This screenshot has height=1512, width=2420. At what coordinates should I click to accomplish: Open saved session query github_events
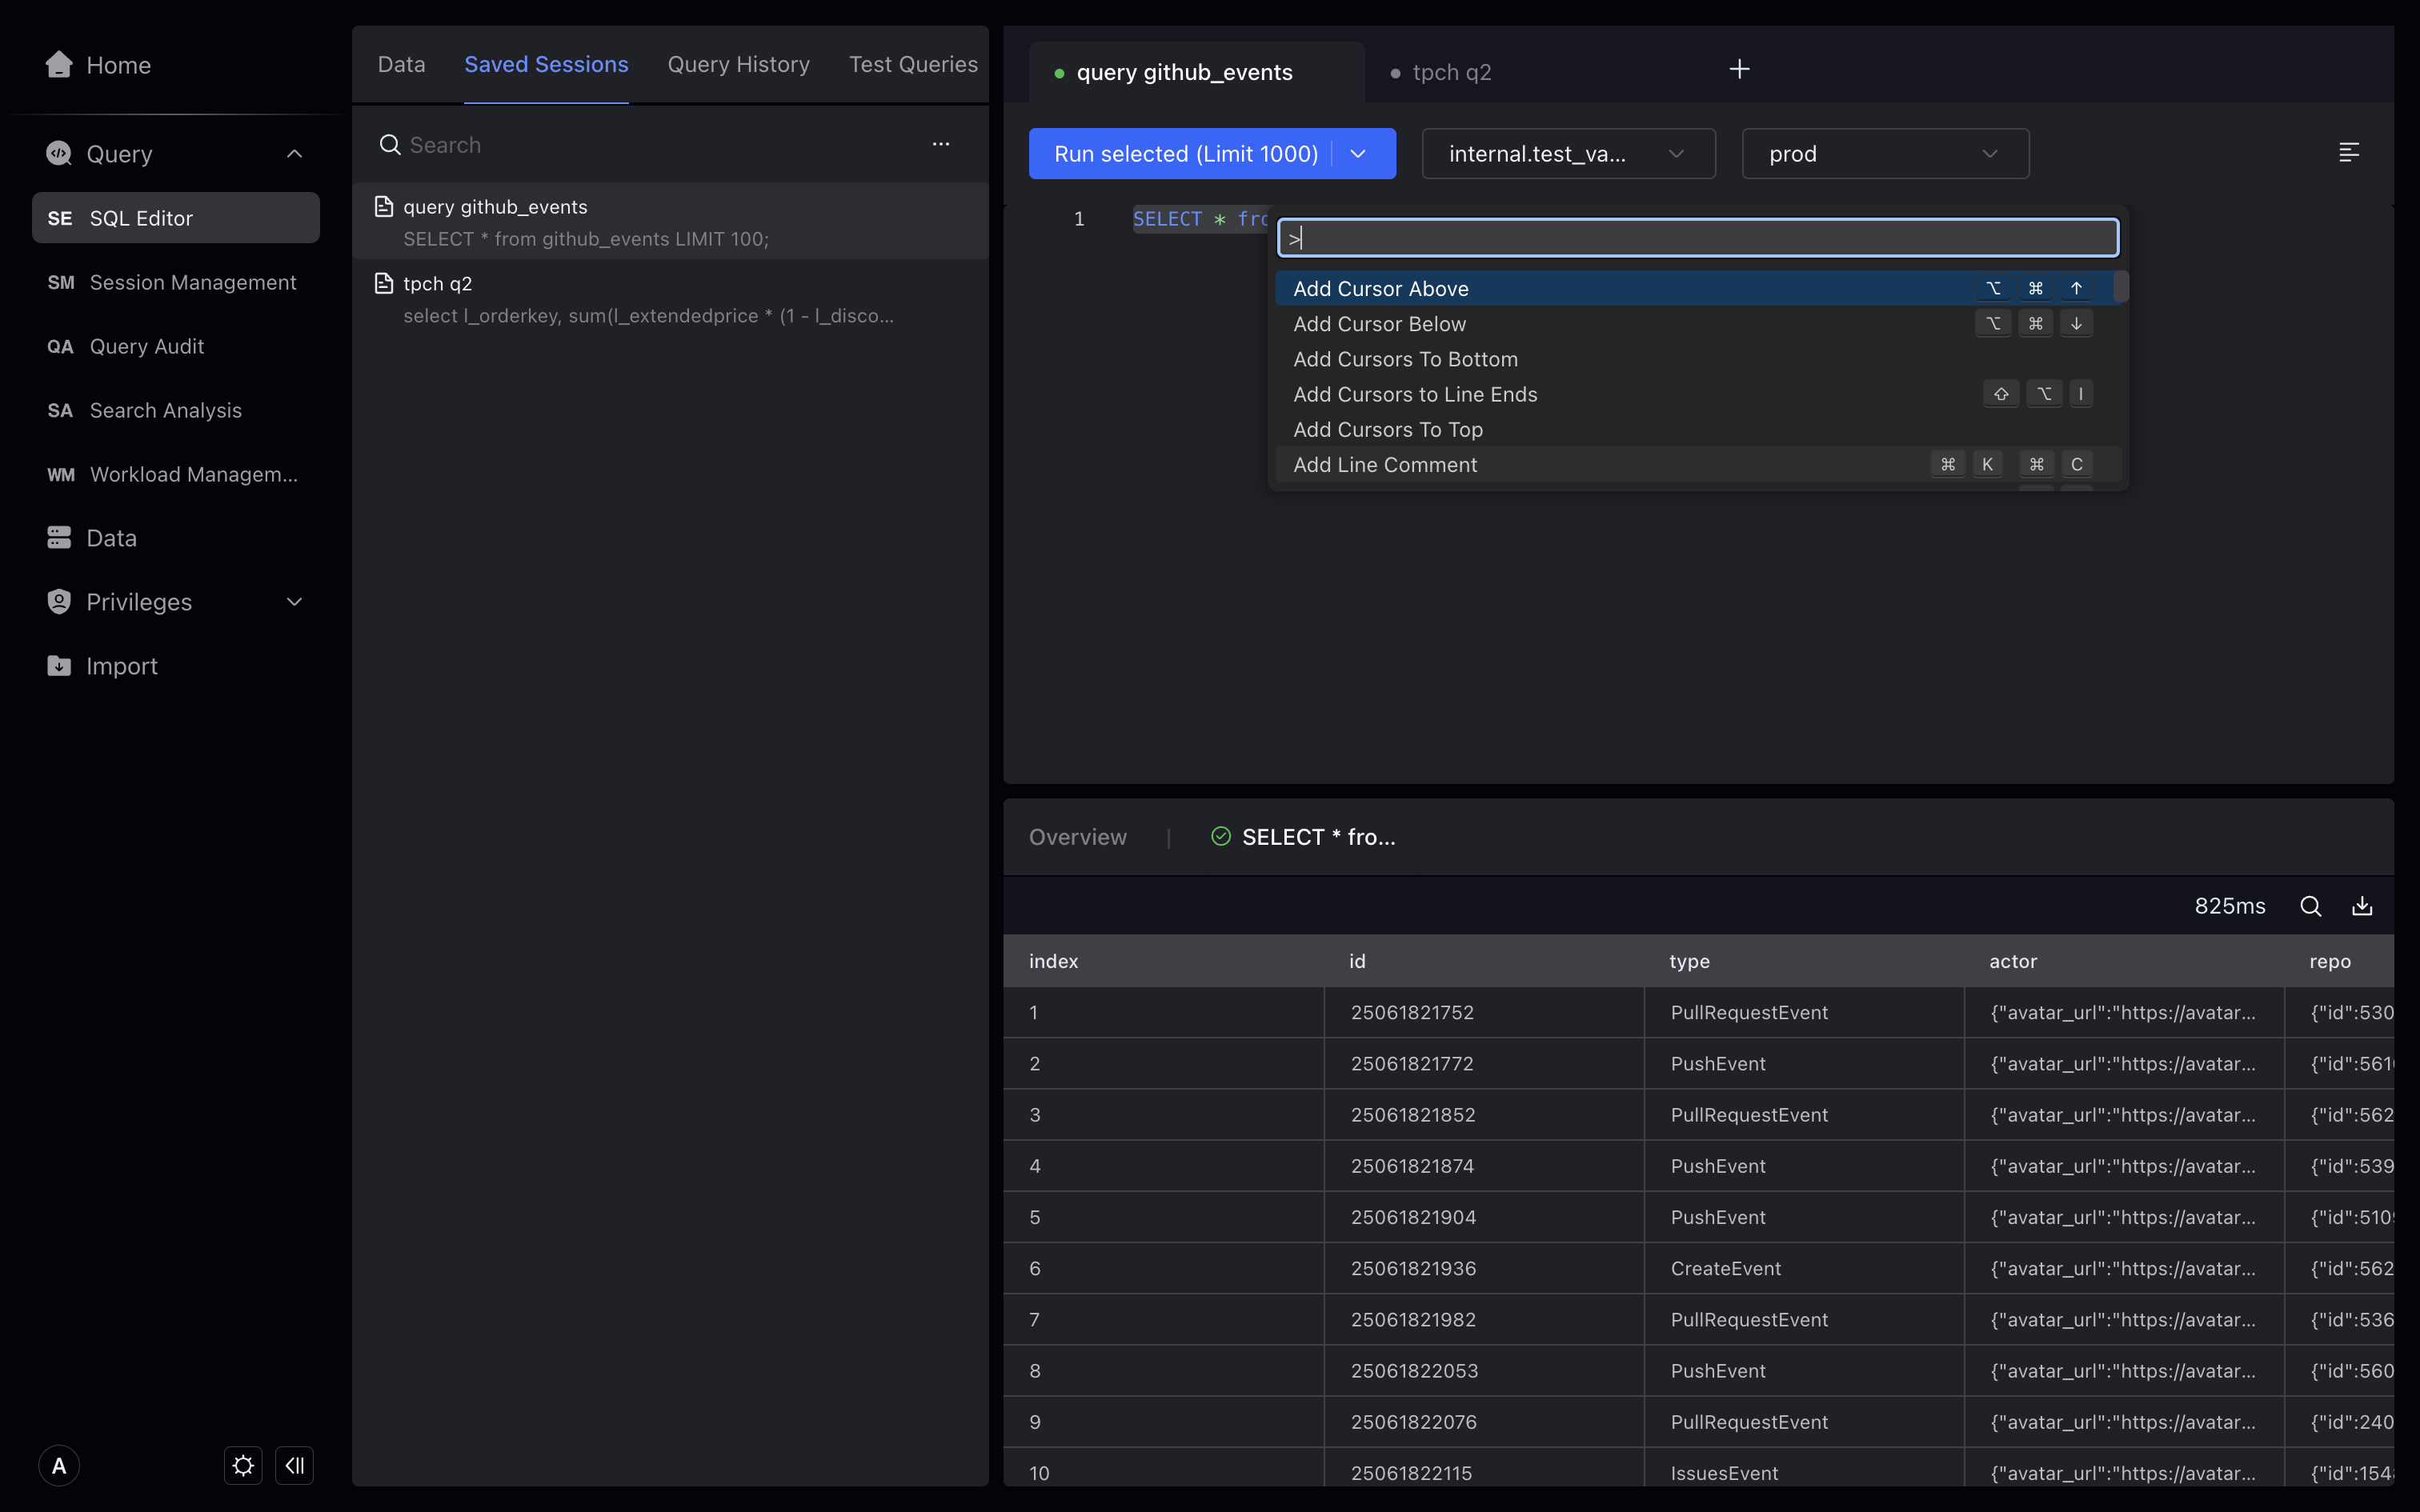click(x=670, y=222)
